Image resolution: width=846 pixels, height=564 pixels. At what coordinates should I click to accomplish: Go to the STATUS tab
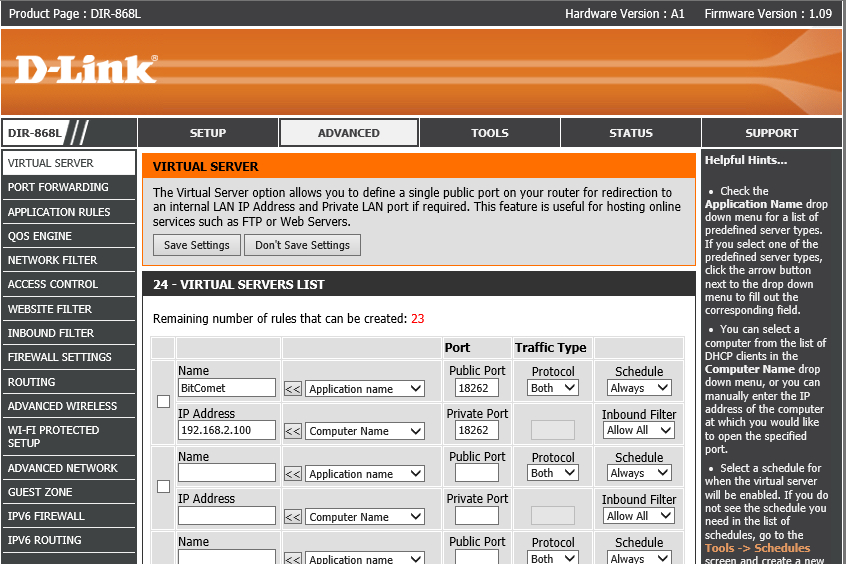point(631,133)
